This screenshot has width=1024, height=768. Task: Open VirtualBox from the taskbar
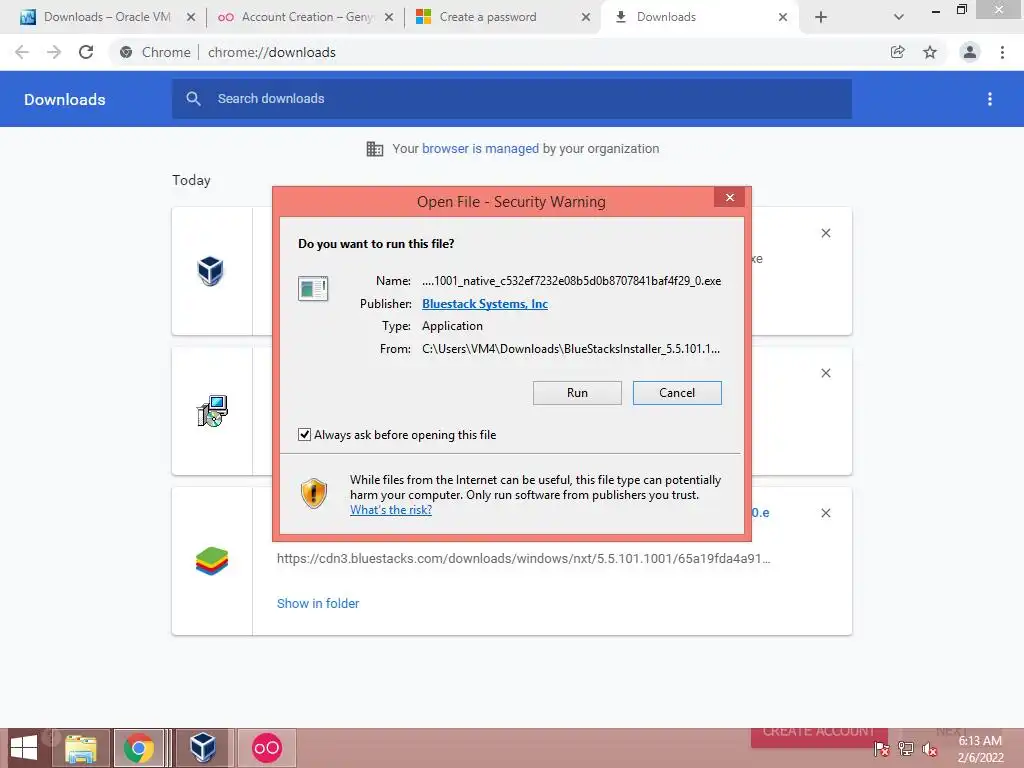[x=203, y=748]
